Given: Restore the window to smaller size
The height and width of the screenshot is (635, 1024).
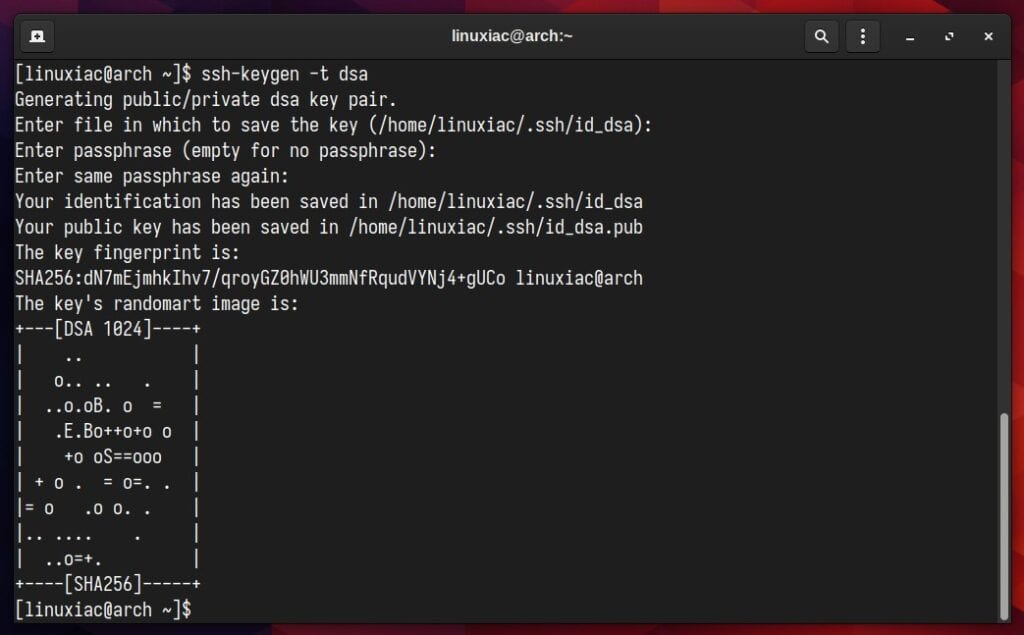Looking at the screenshot, I should [x=949, y=36].
